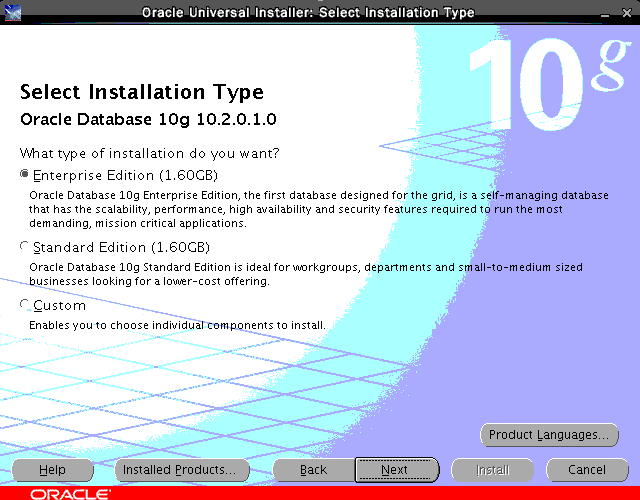640x500 pixels.
Task: Click the installer window title text
Action: pyautogui.click(x=308, y=13)
